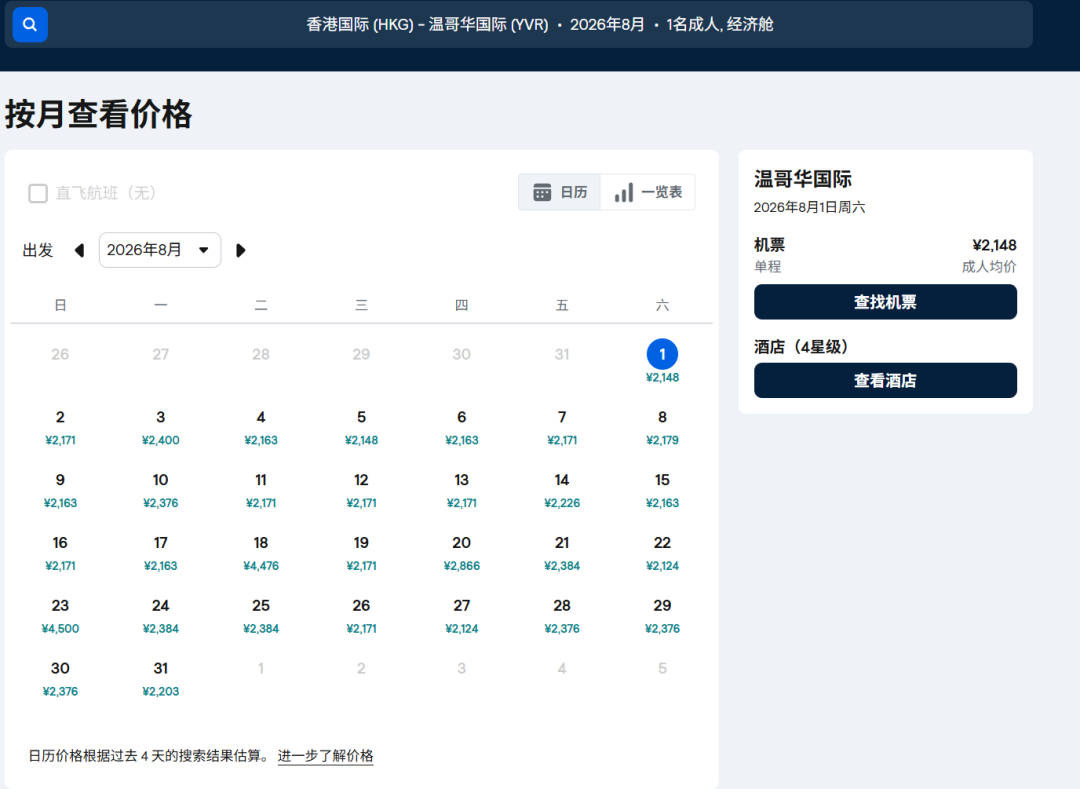Pick August 23 priced ¥4,500
The height and width of the screenshot is (789, 1080).
click(60, 616)
